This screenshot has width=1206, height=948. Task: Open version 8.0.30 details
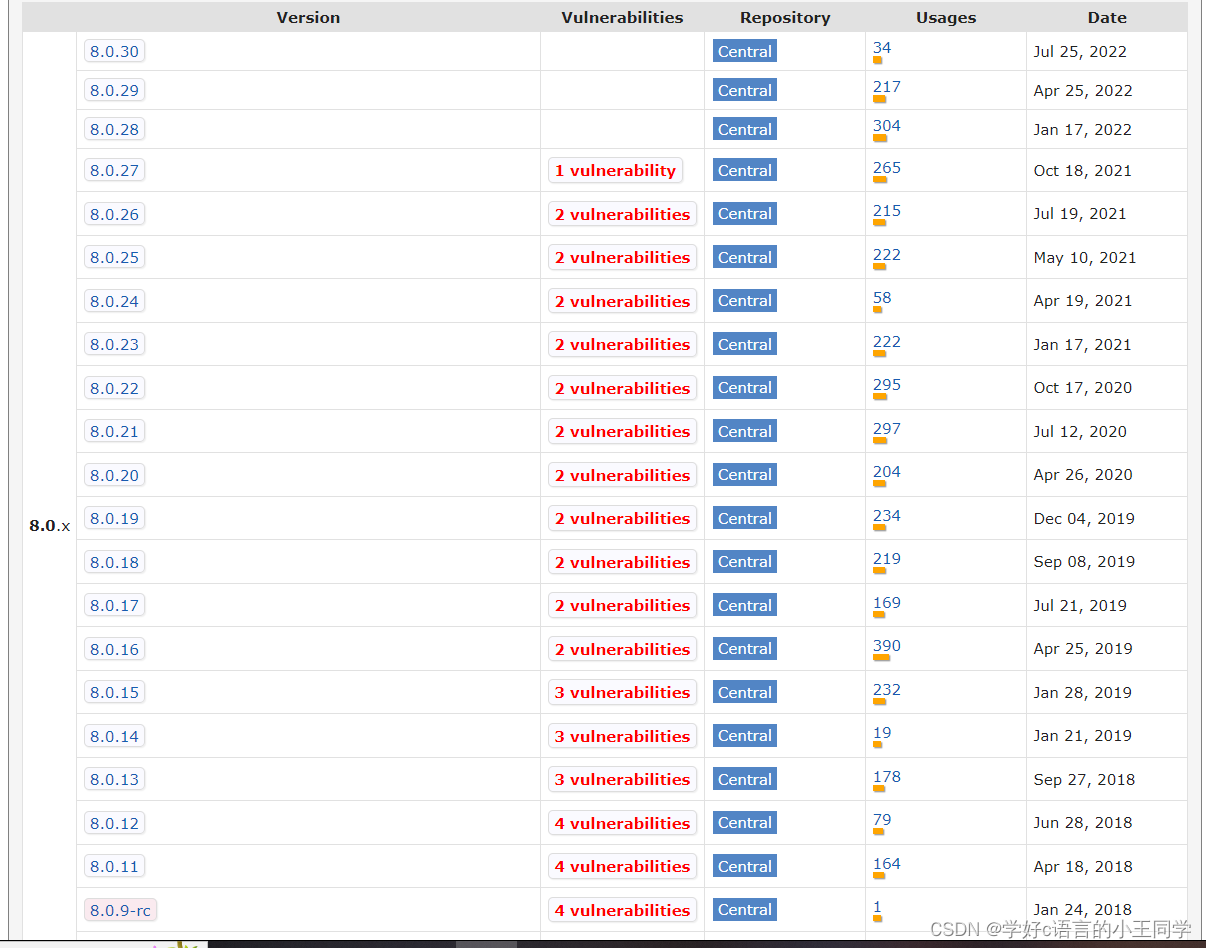[x=114, y=51]
